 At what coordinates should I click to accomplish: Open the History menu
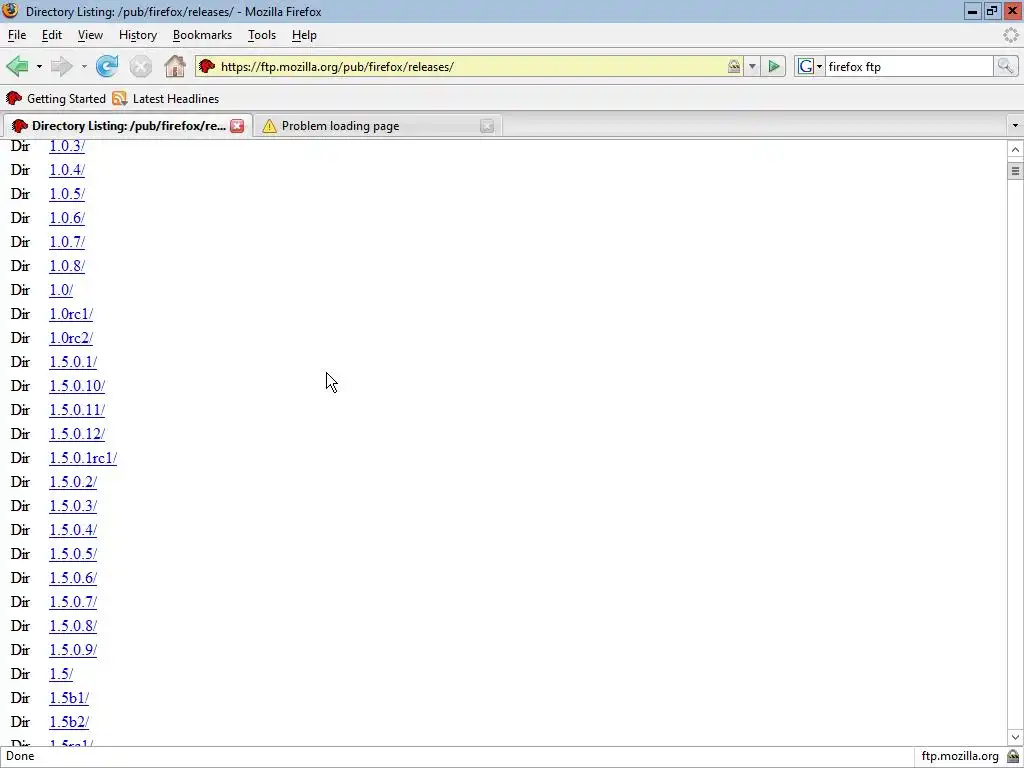pyautogui.click(x=138, y=35)
